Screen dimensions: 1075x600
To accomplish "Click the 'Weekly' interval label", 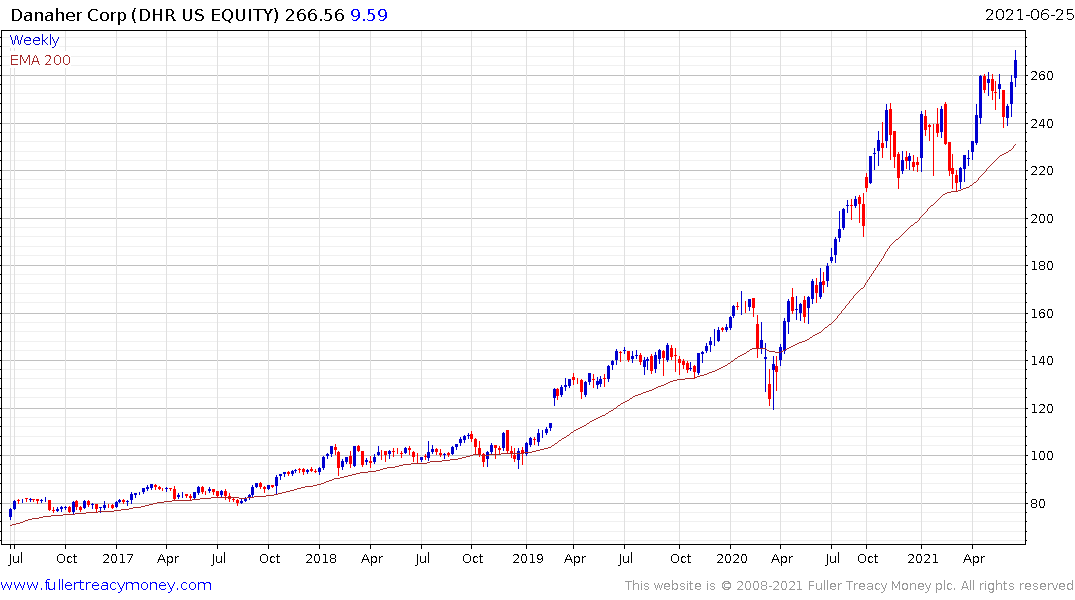I will pyautogui.click(x=34, y=40).
